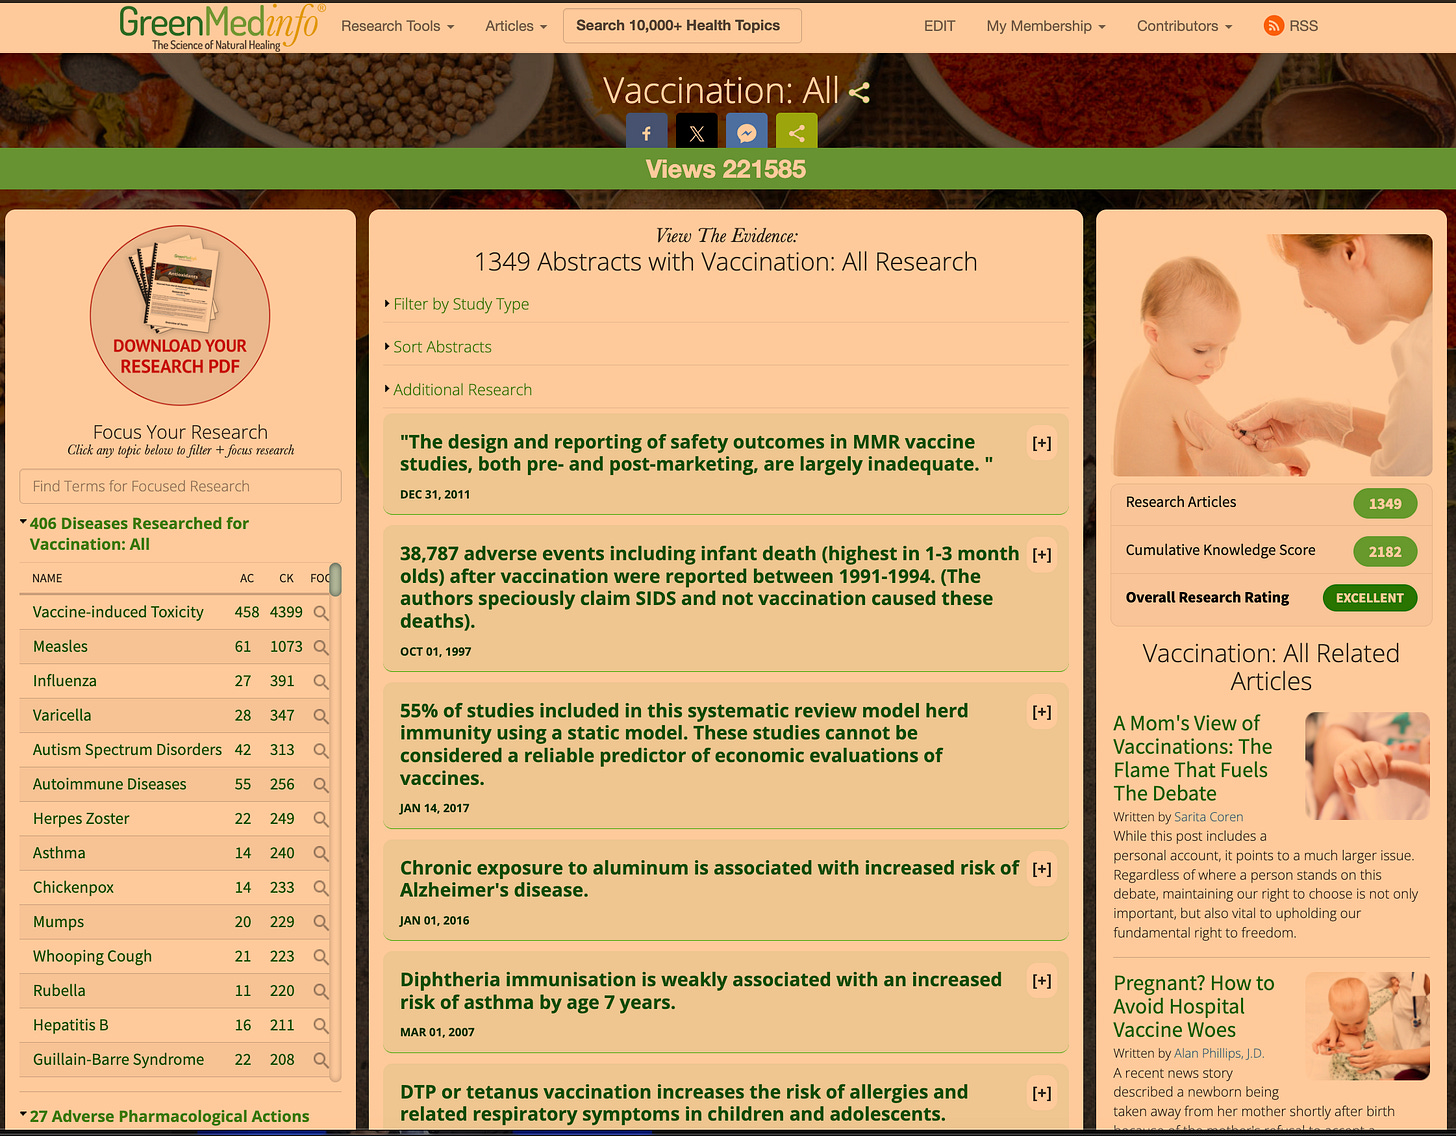The height and width of the screenshot is (1136, 1456).
Task: Click Vaccine-induced Toxicity disease link
Action: pyautogui.click(x=118, y=612)
